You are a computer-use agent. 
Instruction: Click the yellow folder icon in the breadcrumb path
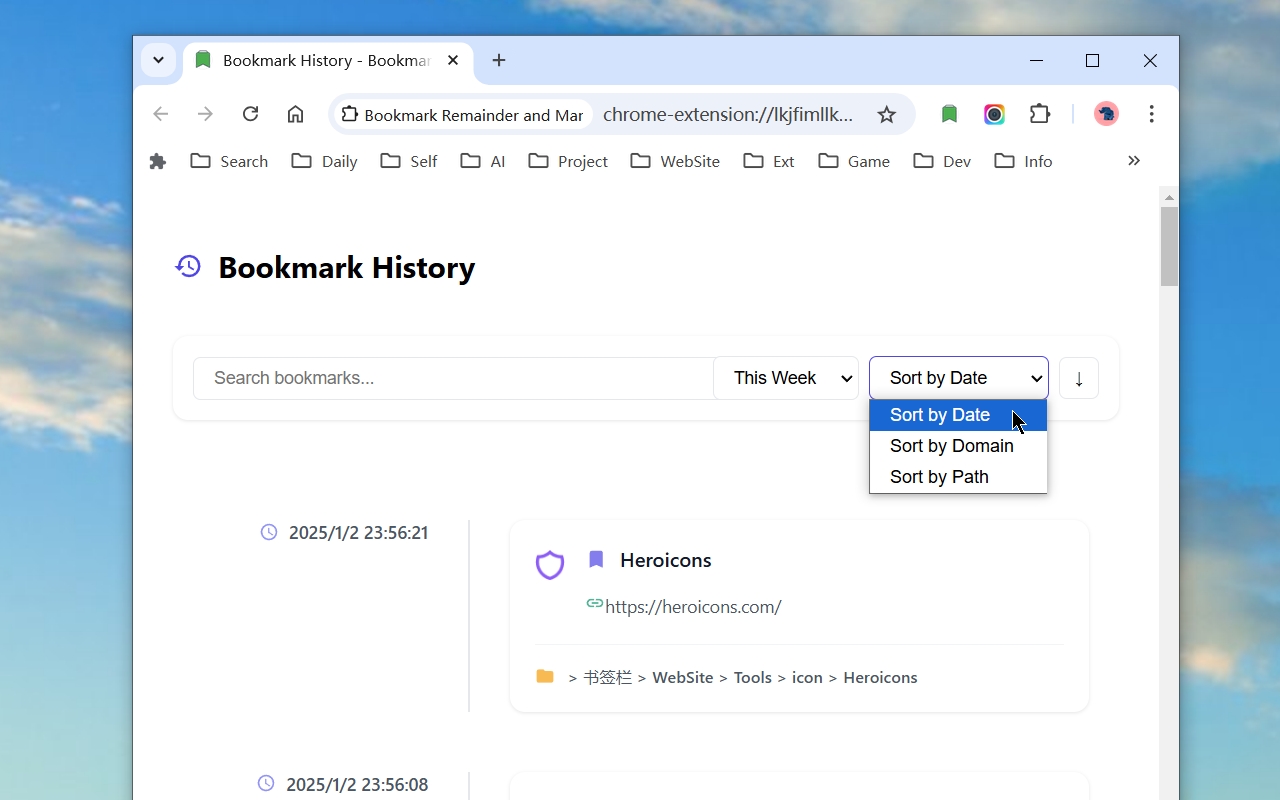point(544,676)
